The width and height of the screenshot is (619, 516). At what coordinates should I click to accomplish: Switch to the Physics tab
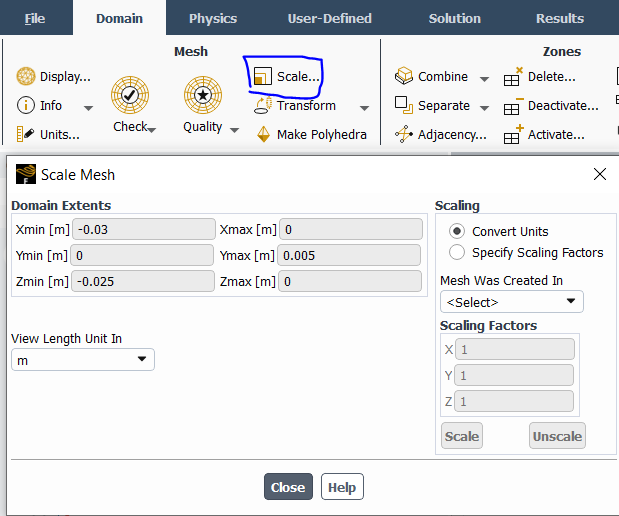click(x=213, y=18)
